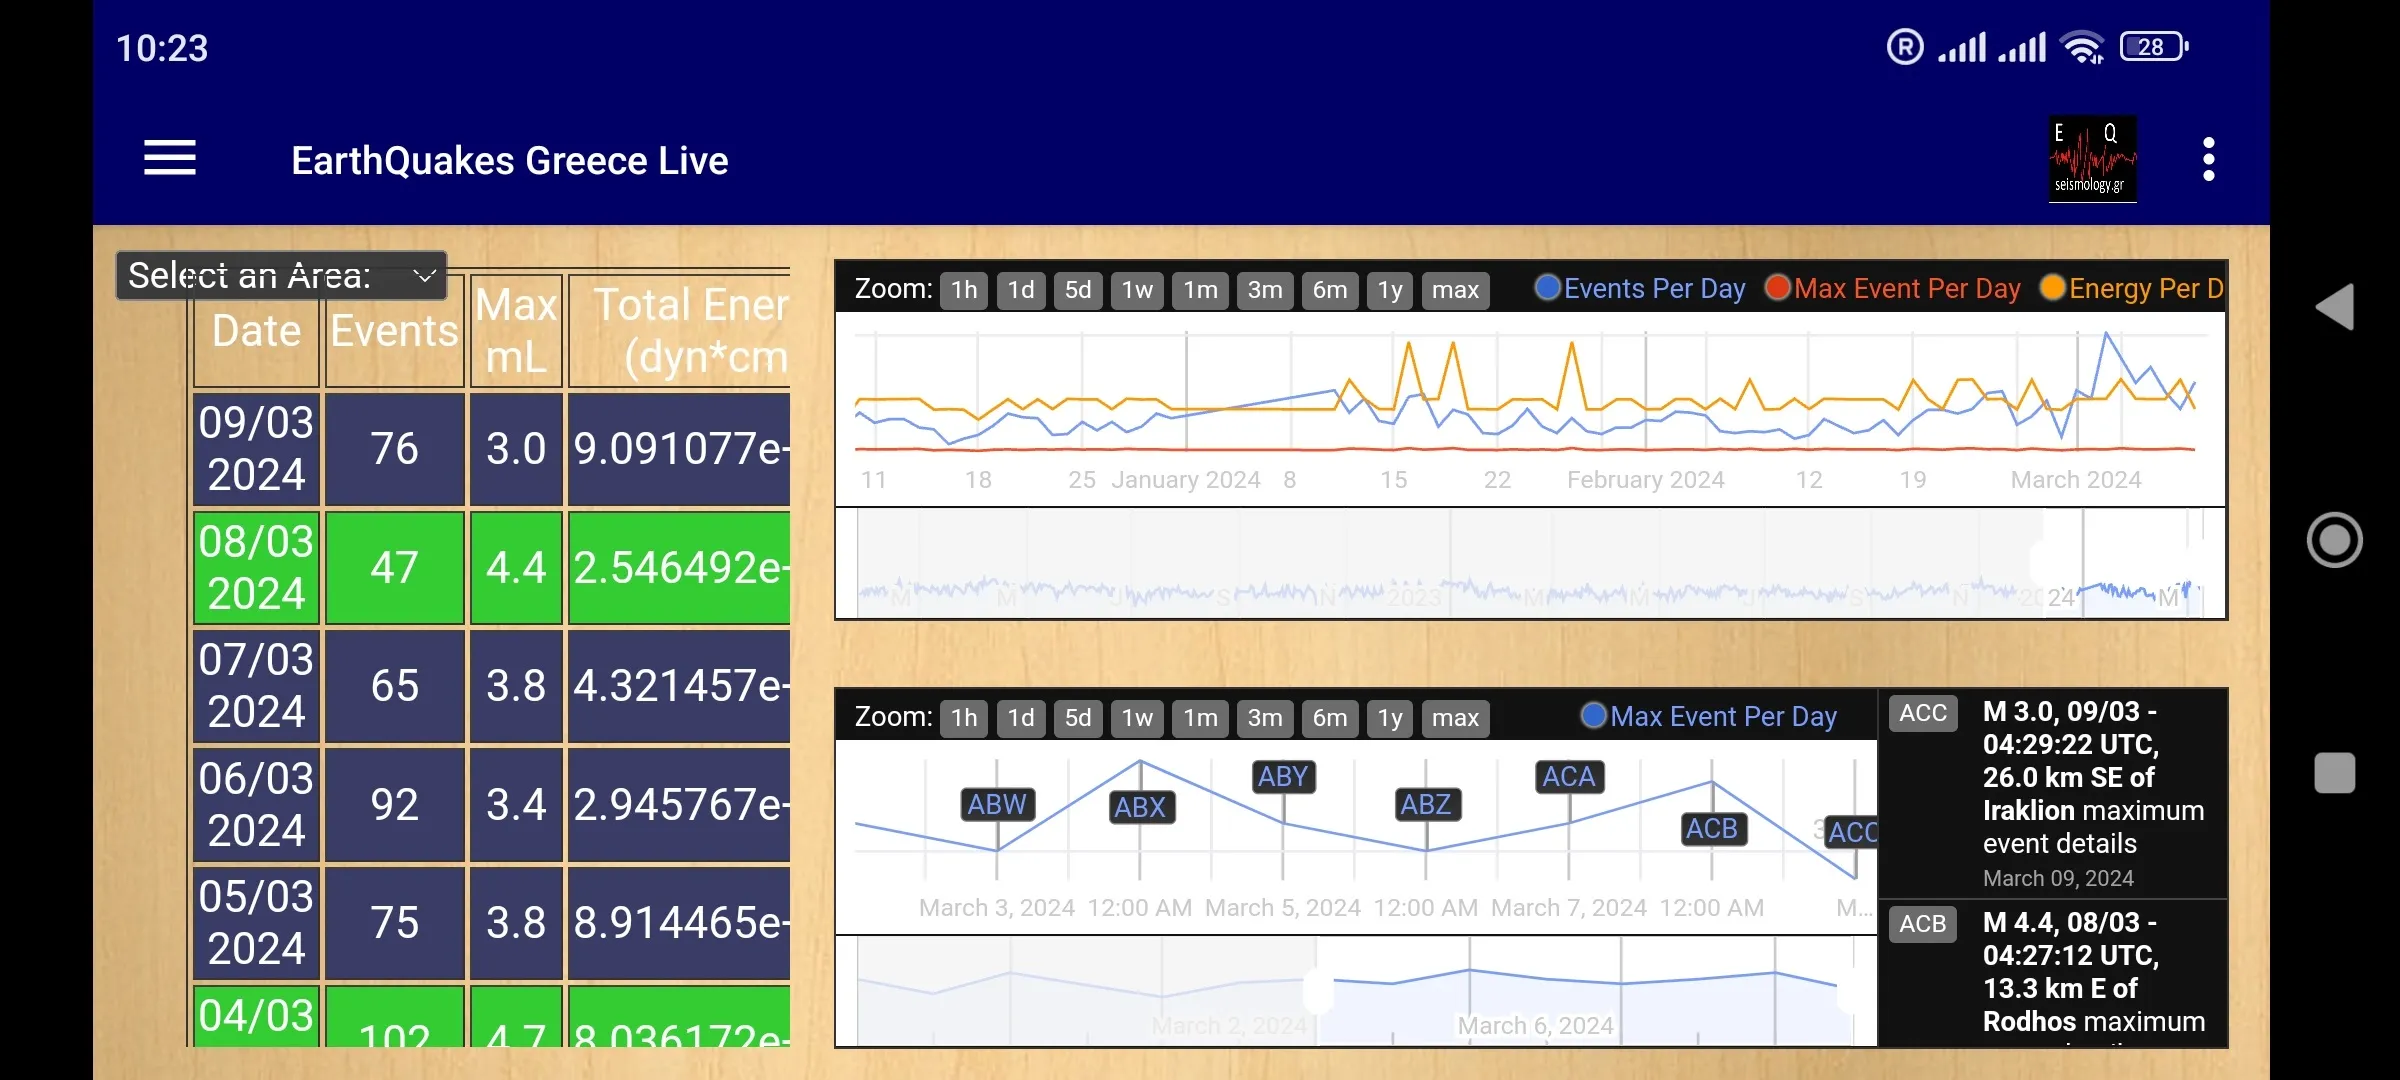Select the ABZ annotation marker

click(1426, 804)
